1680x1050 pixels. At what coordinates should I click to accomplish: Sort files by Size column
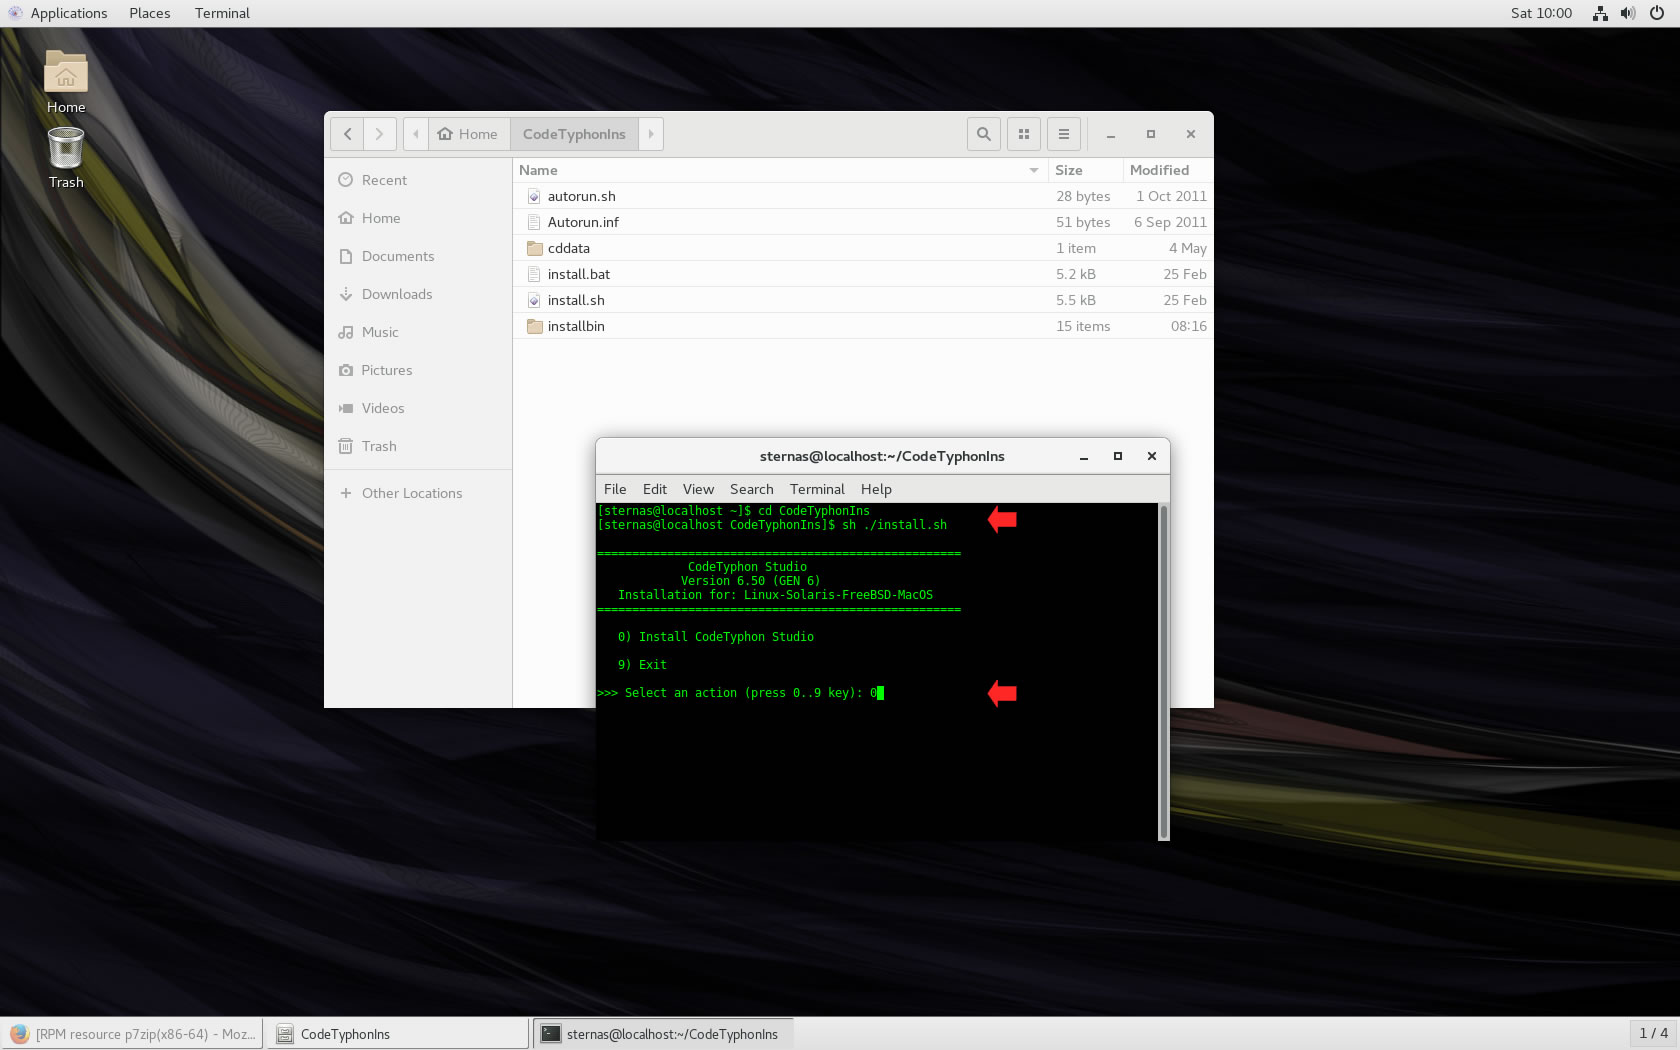(x=1085, y=170)
